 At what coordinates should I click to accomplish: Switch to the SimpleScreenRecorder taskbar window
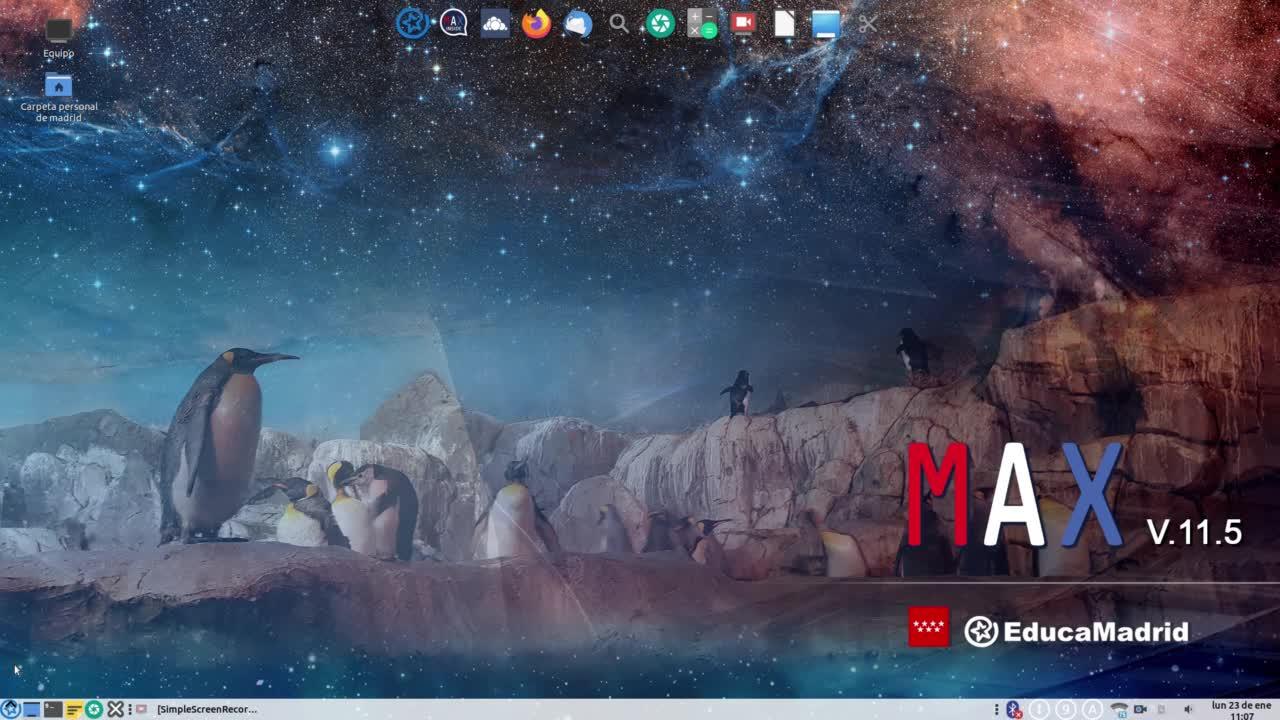coord(198,709)
